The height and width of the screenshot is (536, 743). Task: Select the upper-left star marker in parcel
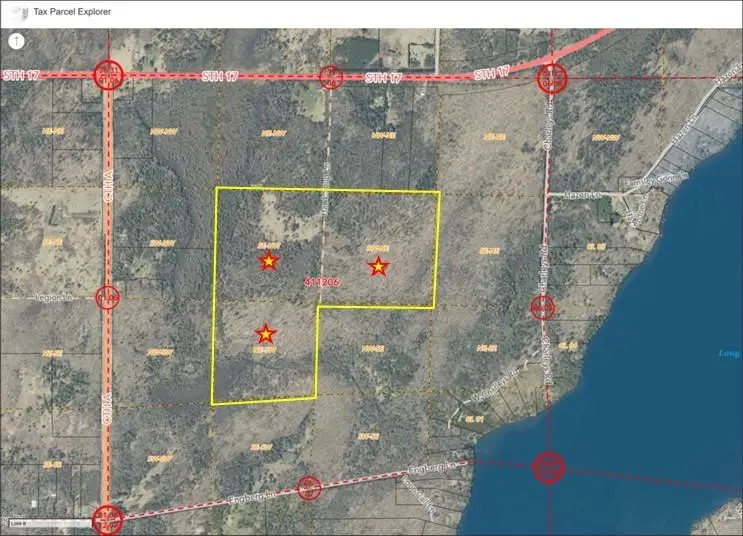pos(268,261)
